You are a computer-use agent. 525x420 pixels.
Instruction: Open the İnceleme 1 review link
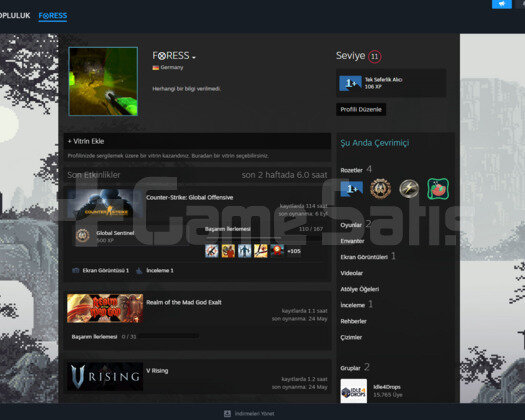(160, 270)
